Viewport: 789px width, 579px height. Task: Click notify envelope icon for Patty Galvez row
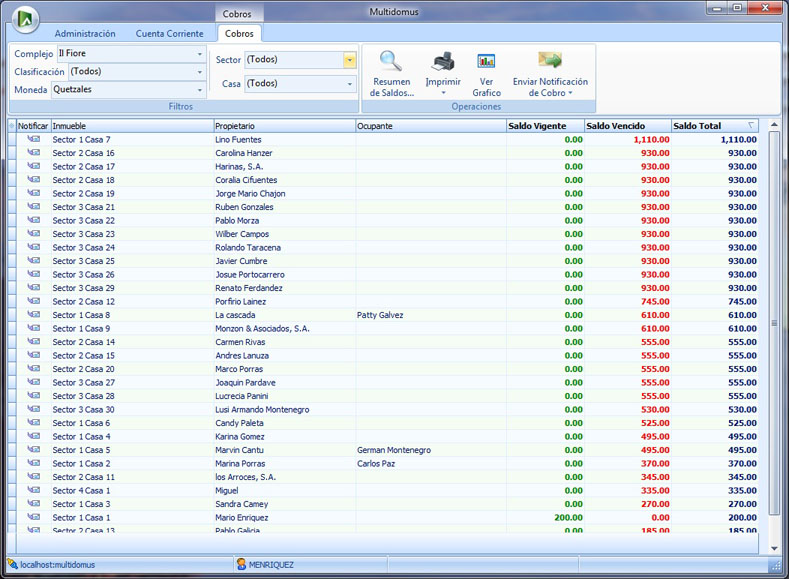[x=34, y=315]
